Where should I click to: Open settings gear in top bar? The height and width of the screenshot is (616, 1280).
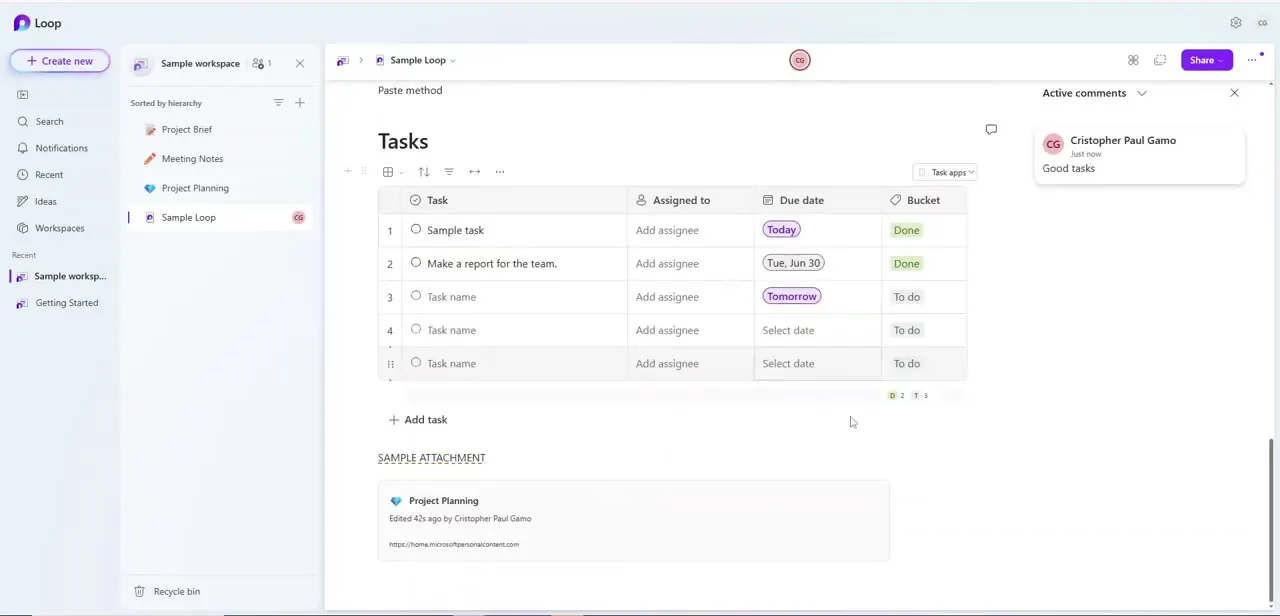[x=1236, y=23]
